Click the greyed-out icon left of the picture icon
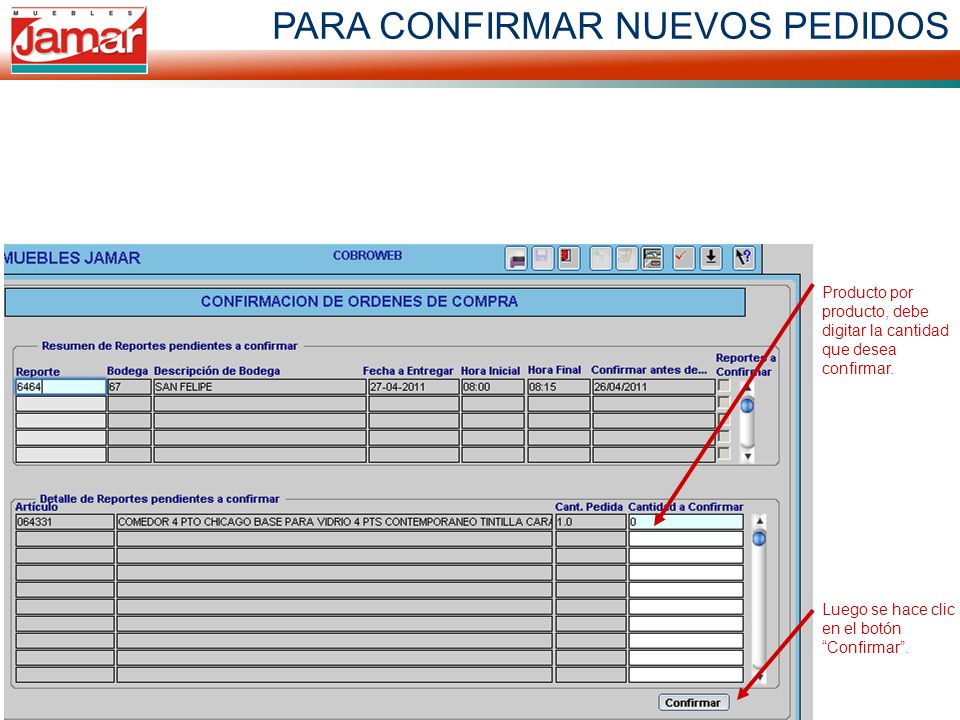Viewport: 960px width, 720px height. coord(626,258)
